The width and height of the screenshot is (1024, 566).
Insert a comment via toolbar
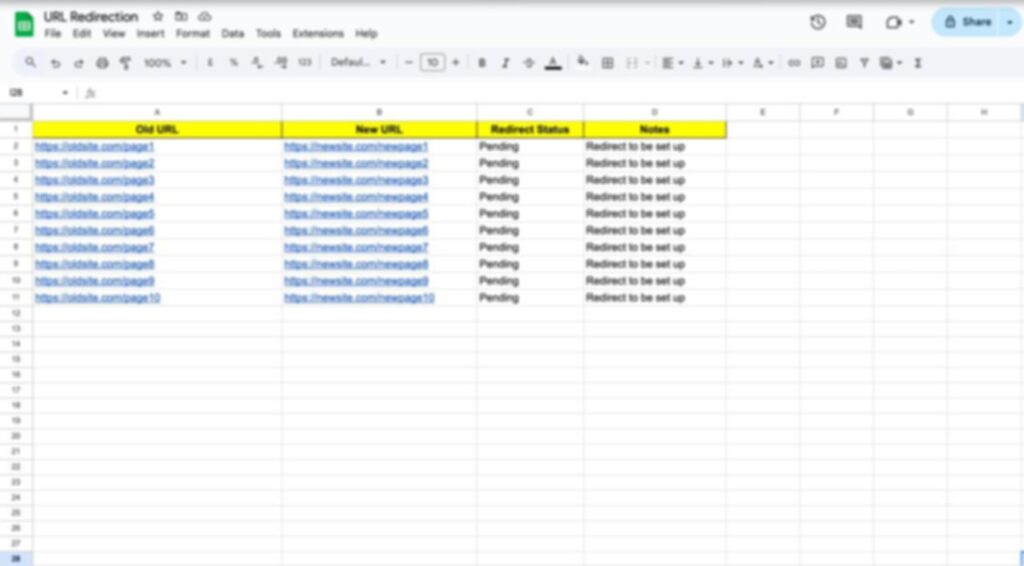817,63
